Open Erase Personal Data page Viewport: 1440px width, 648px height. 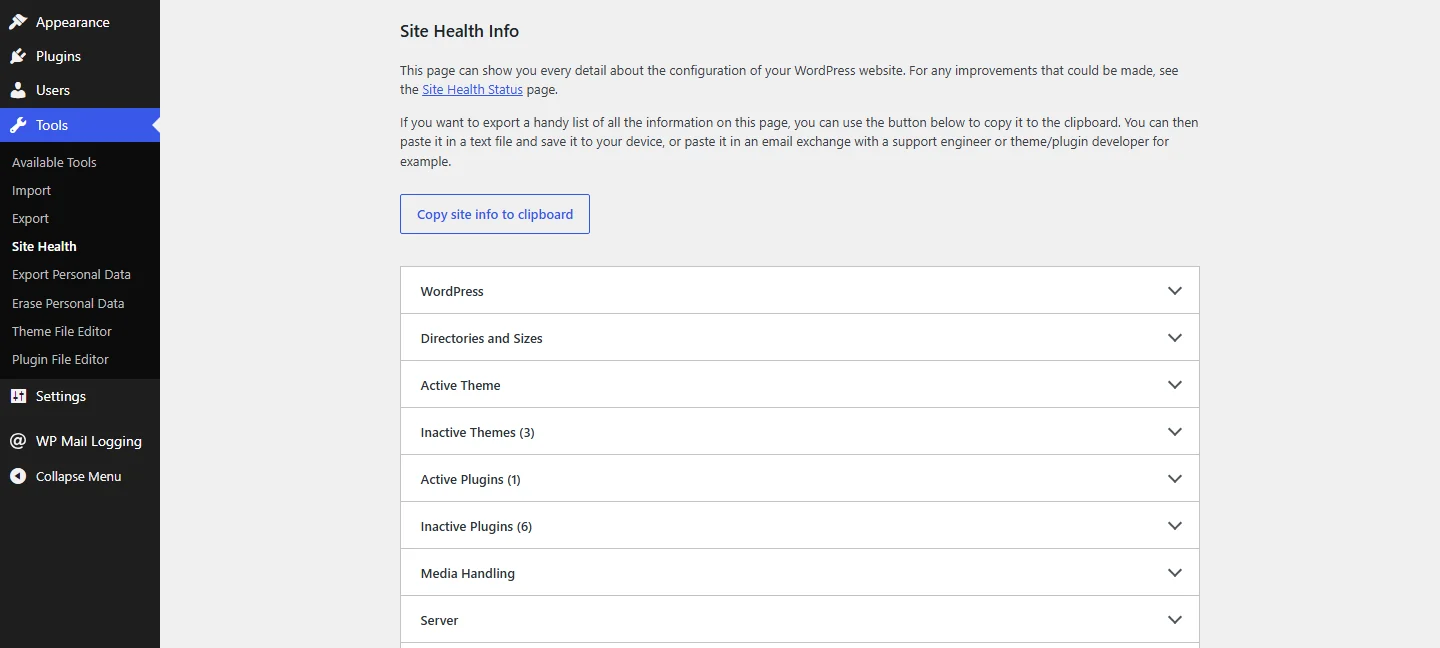click(x=68, y=303)
